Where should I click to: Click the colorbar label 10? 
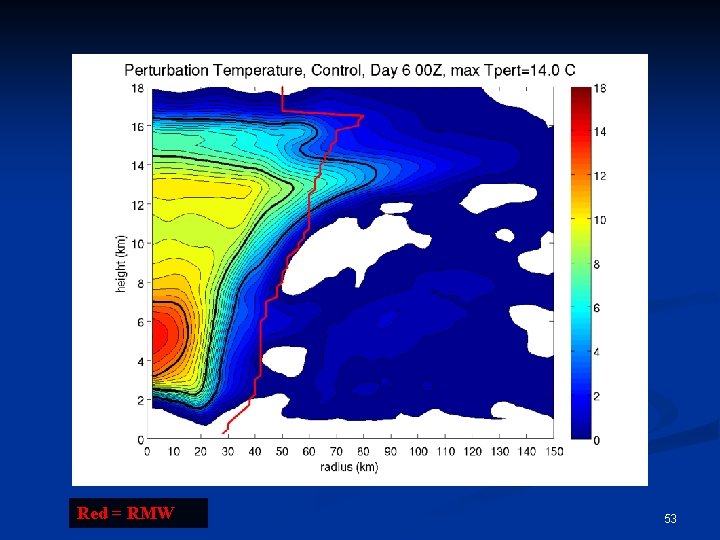click(600, 220)
